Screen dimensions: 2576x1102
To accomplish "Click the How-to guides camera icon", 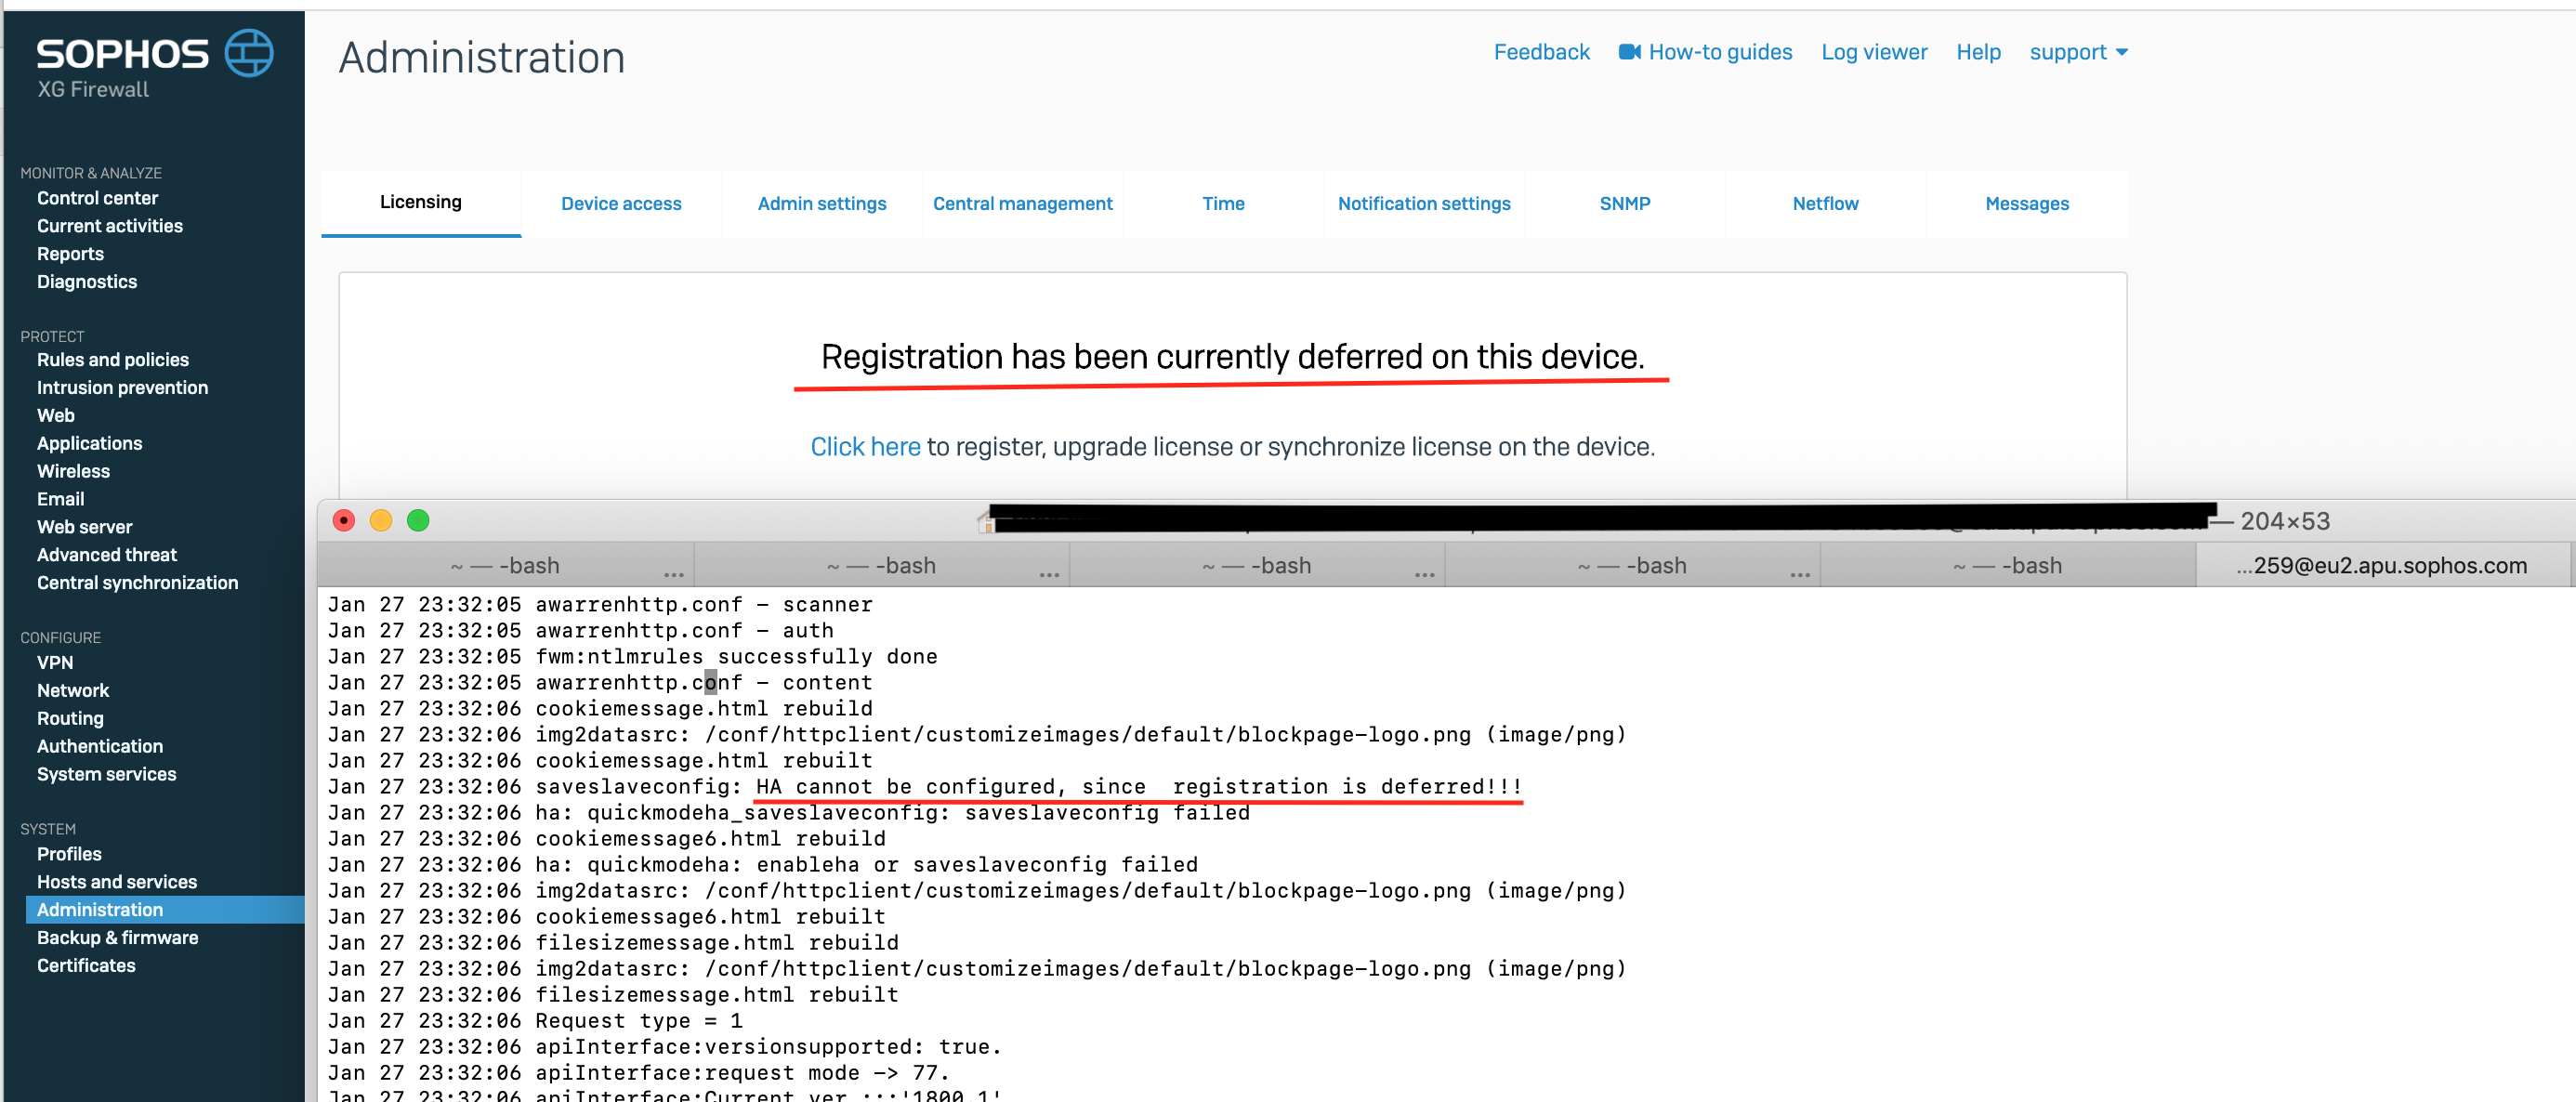I will click(1629, 52).
